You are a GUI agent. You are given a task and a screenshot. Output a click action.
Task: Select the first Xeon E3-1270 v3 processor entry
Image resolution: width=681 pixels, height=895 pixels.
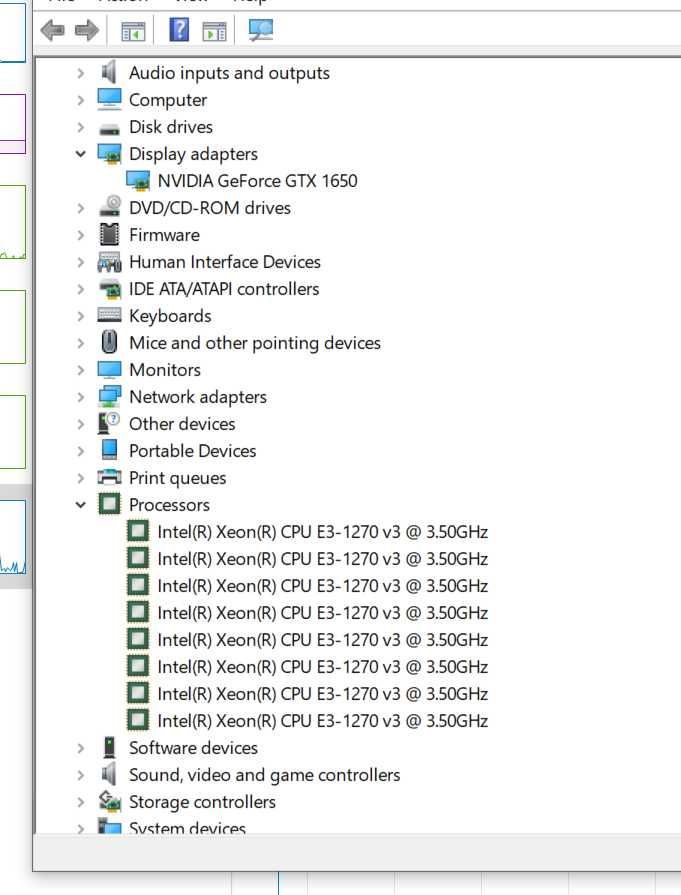click(x=323, y=532)
